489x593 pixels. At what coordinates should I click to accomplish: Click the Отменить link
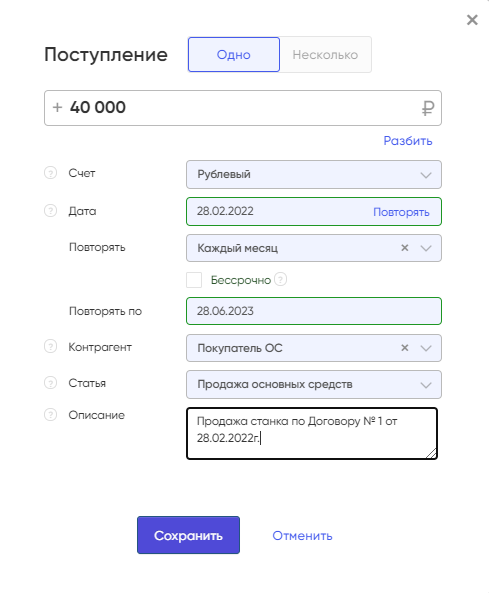tap(302, 536)
